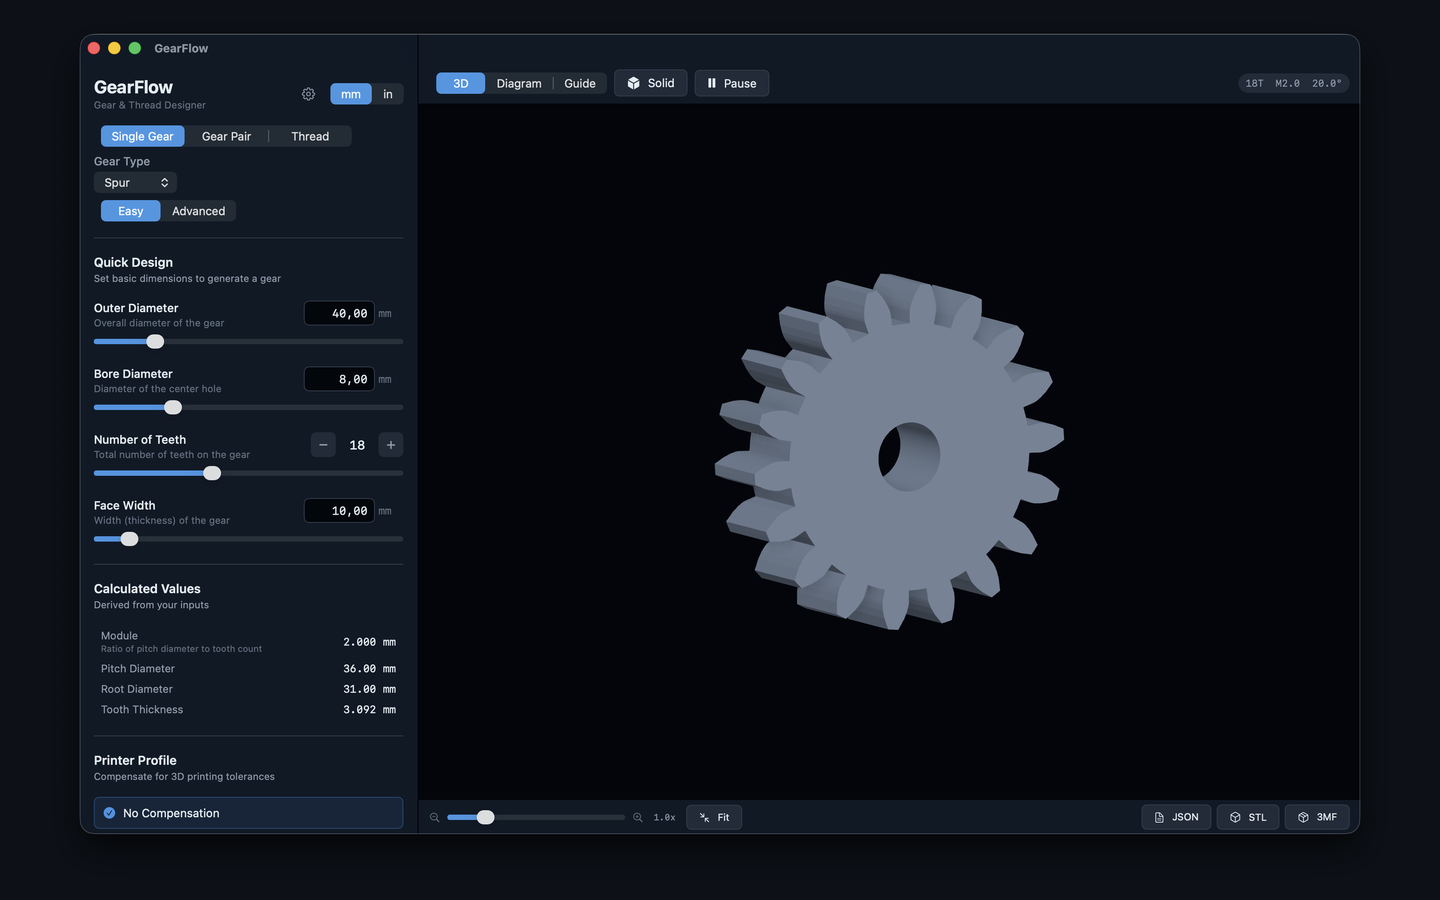
Task: Click the GearFlow app title
Action: coord(133,87)
